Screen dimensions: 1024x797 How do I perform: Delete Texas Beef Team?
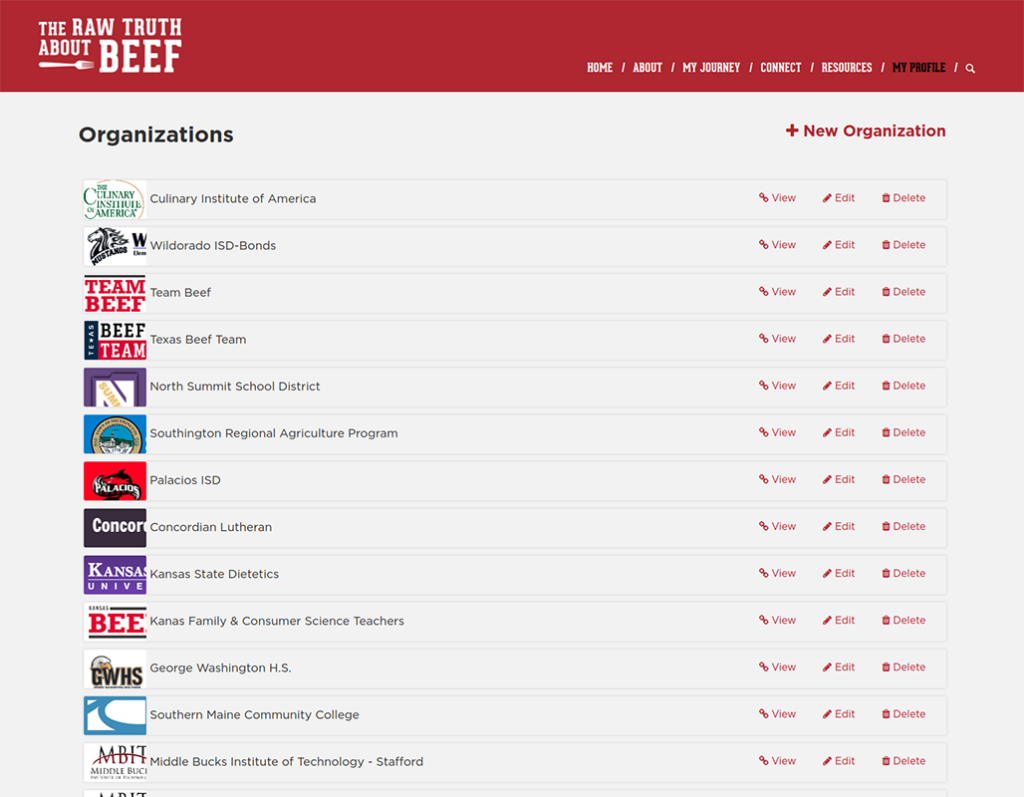903,339
